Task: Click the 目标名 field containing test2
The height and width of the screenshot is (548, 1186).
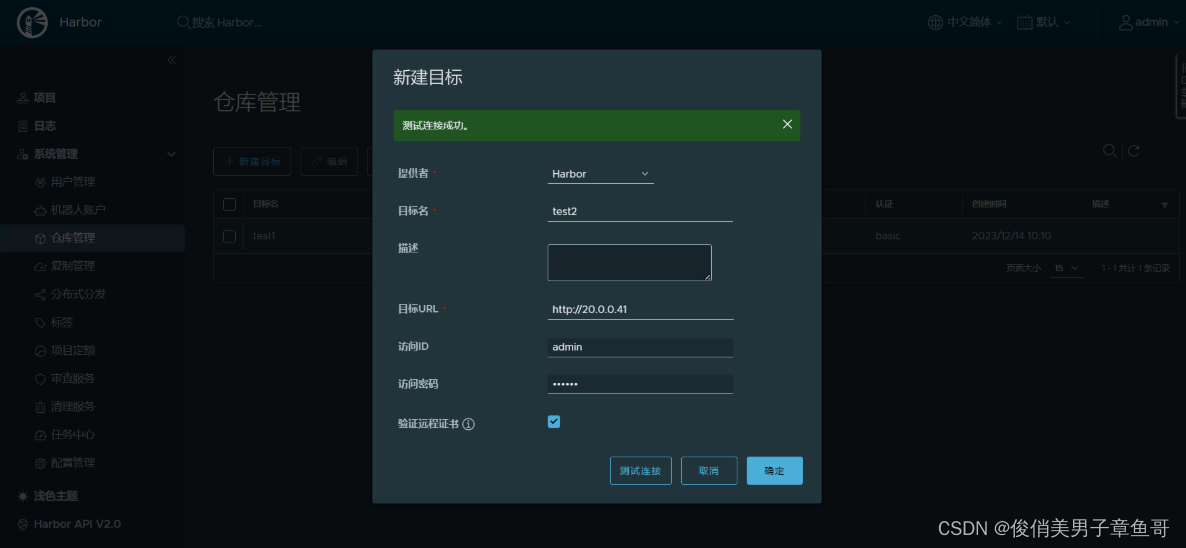Action: point(640,212)
